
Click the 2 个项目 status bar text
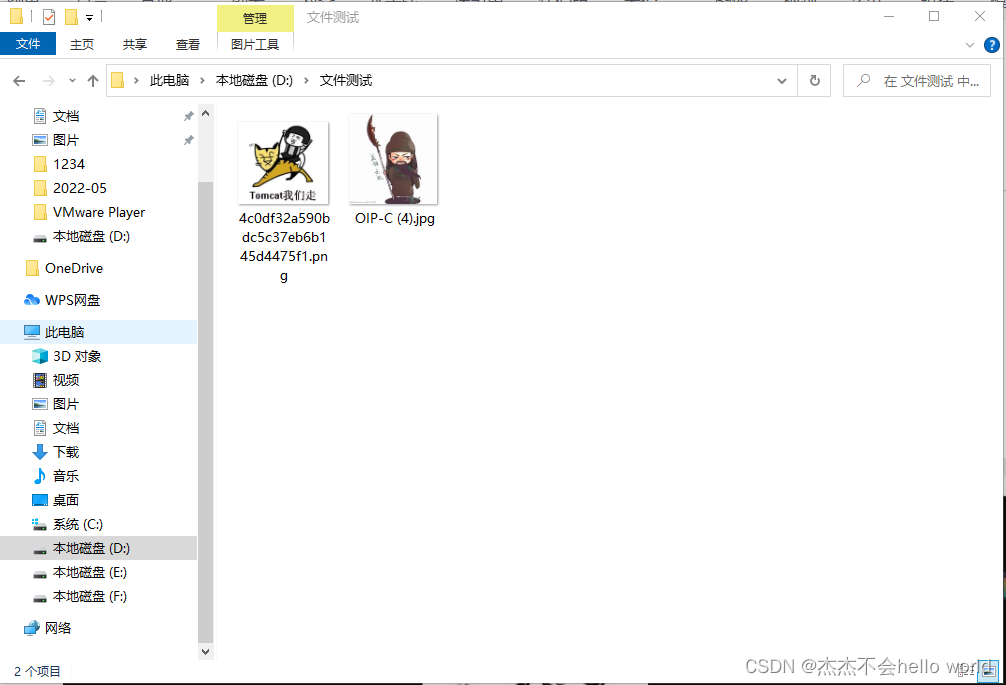point(37,672)
